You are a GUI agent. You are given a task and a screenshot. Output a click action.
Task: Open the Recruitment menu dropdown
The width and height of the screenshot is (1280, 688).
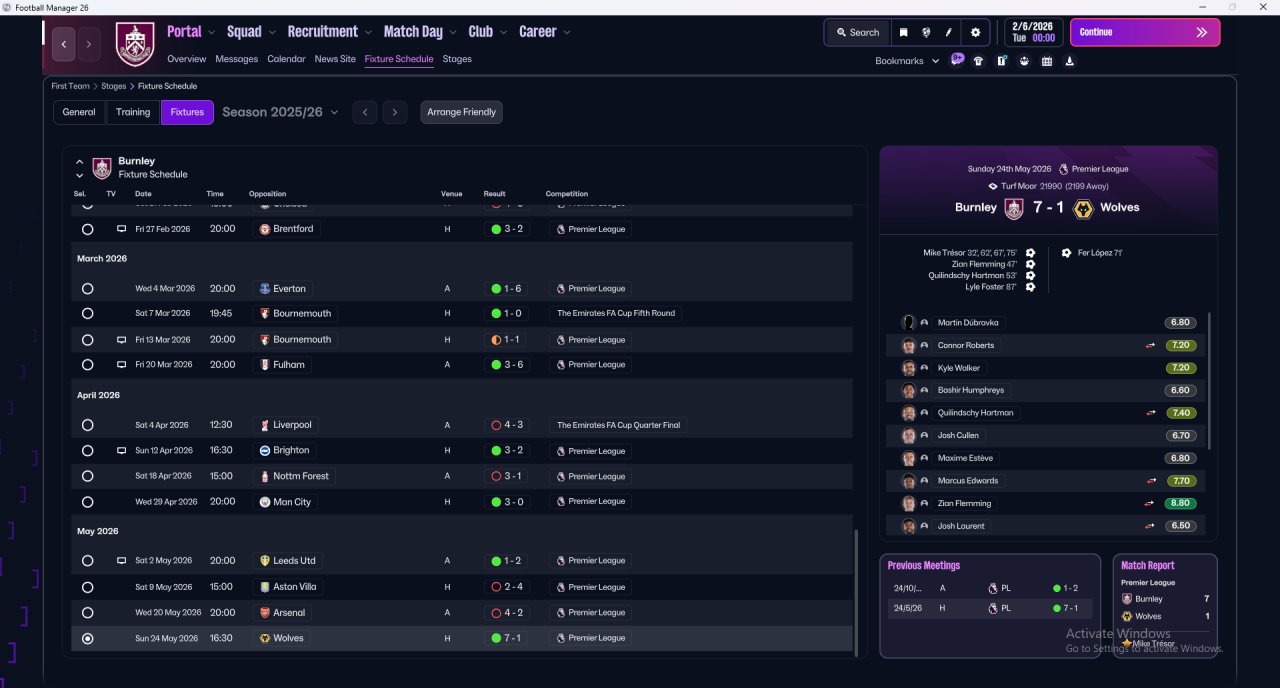coord(329,32)
